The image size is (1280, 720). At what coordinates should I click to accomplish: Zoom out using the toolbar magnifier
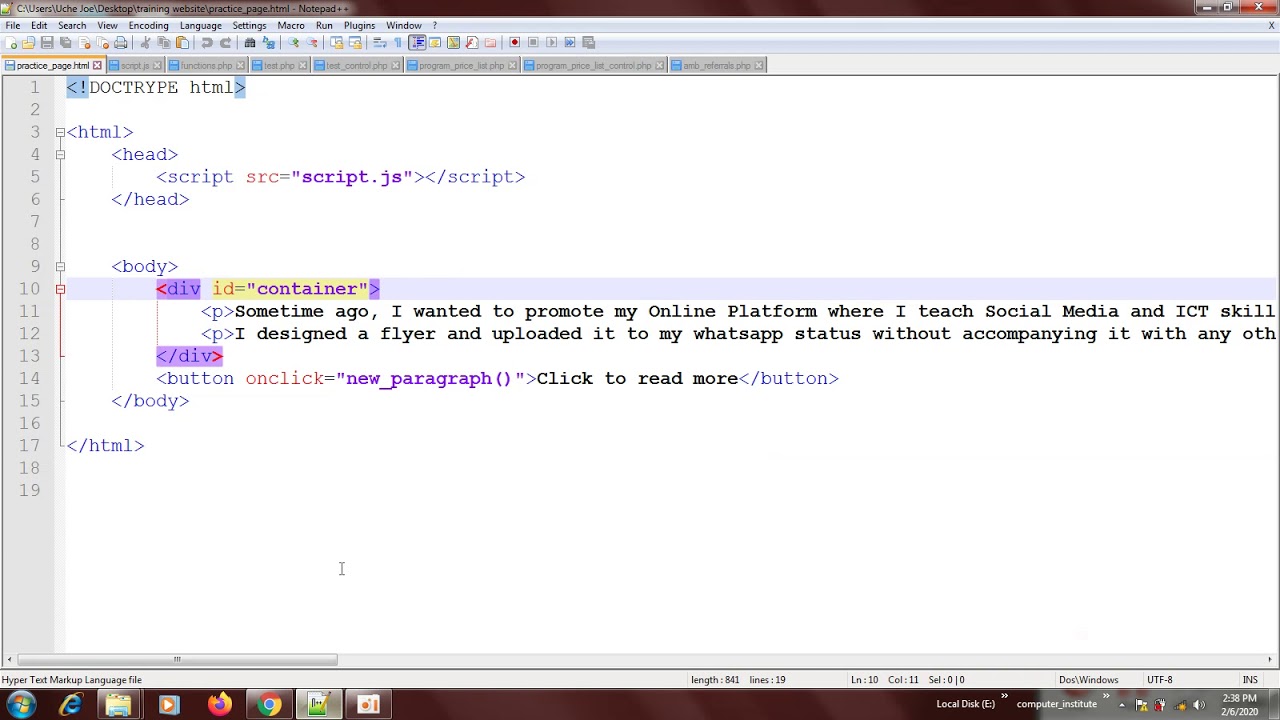pos(312,42)
